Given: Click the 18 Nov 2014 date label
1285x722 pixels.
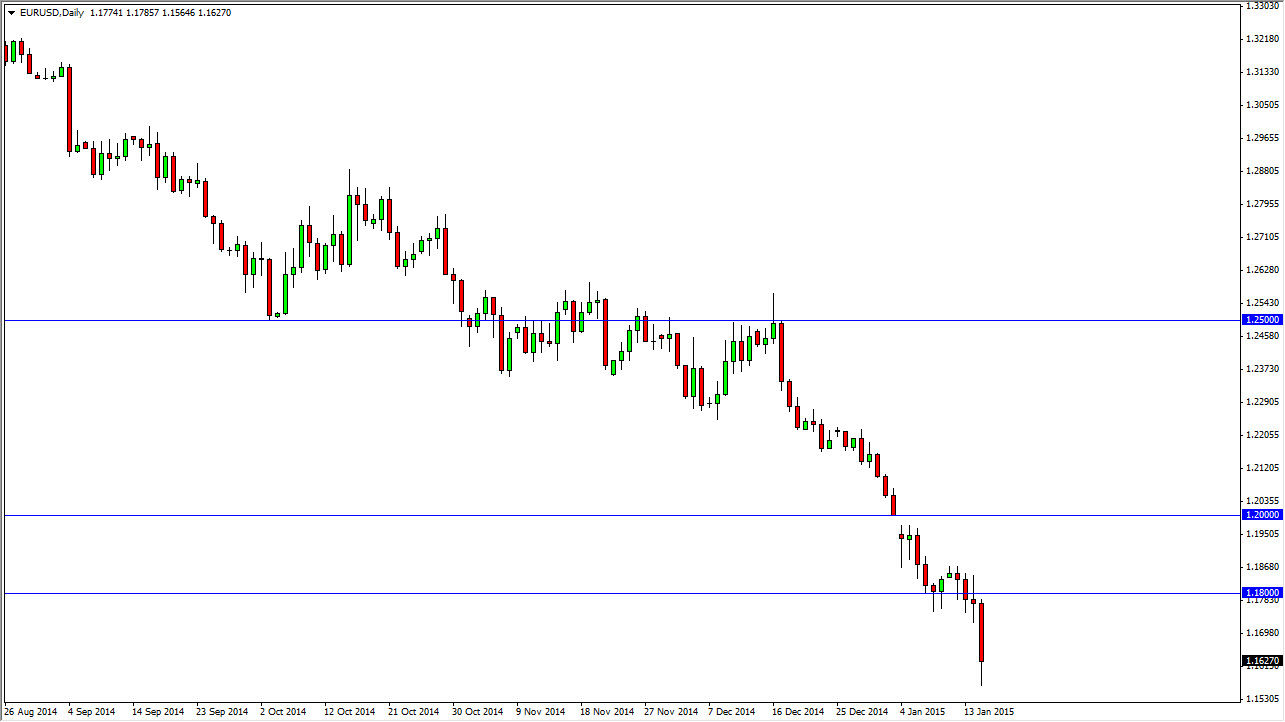Looking at the screenshot, I should click(x=607, y=712).
